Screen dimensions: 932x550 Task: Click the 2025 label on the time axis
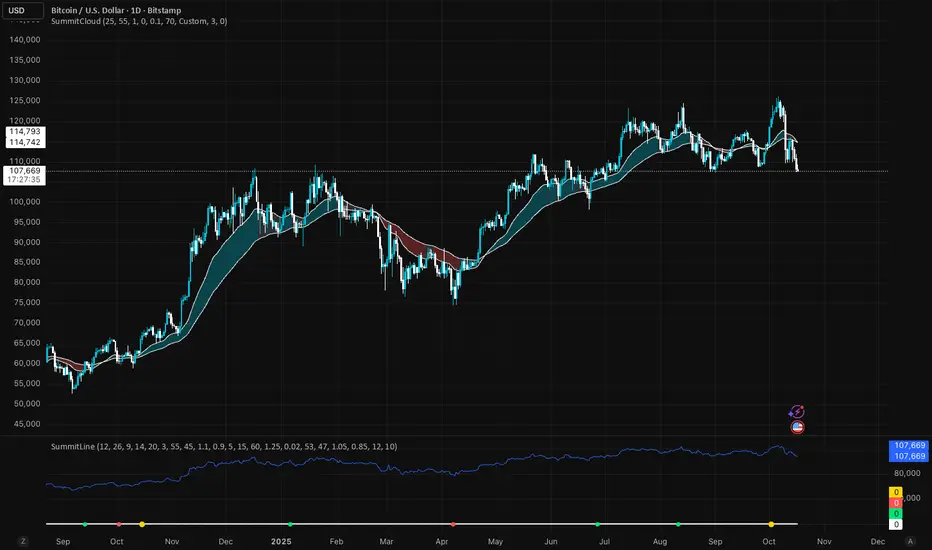[x=281, y=540]
